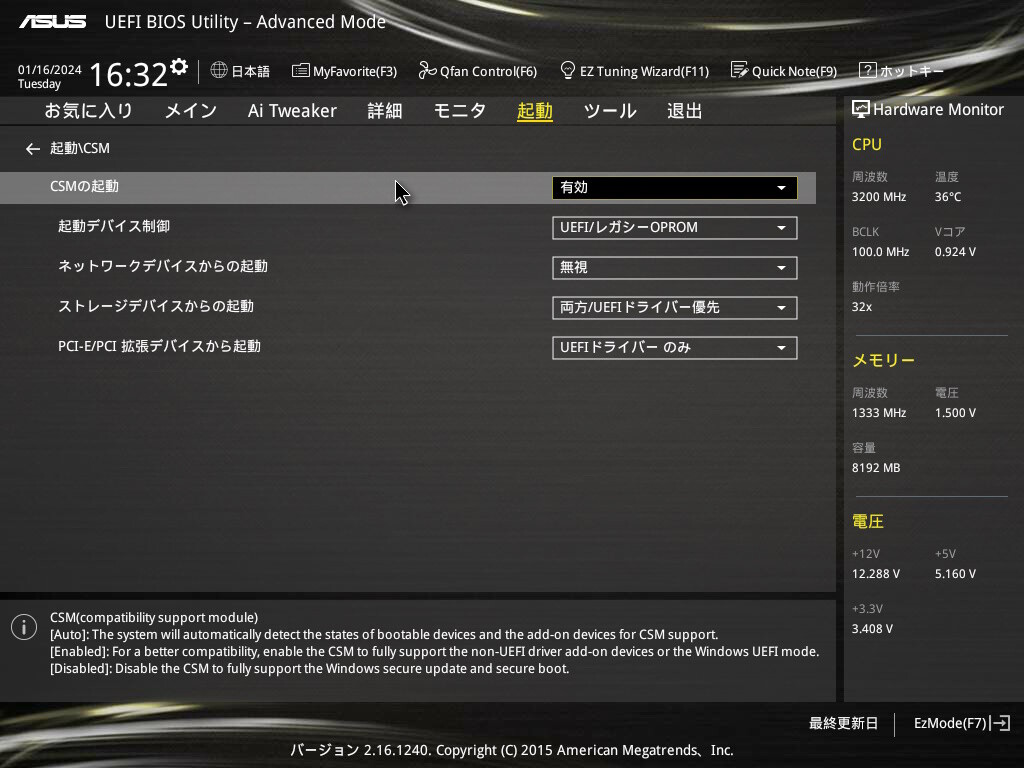Switch to the メイン tab
Screen dimensions: 1024x768
190,111
